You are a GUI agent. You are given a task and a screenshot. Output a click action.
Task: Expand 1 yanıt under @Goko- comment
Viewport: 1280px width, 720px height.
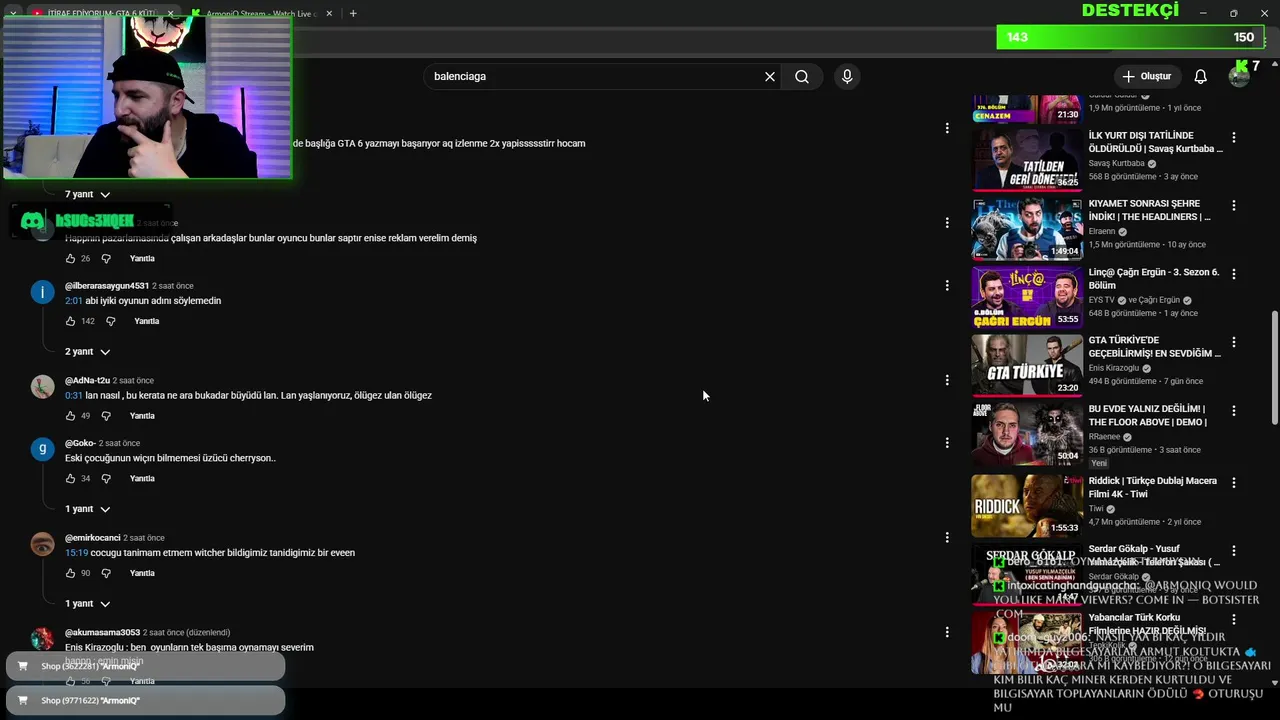(x=87, y=509)
